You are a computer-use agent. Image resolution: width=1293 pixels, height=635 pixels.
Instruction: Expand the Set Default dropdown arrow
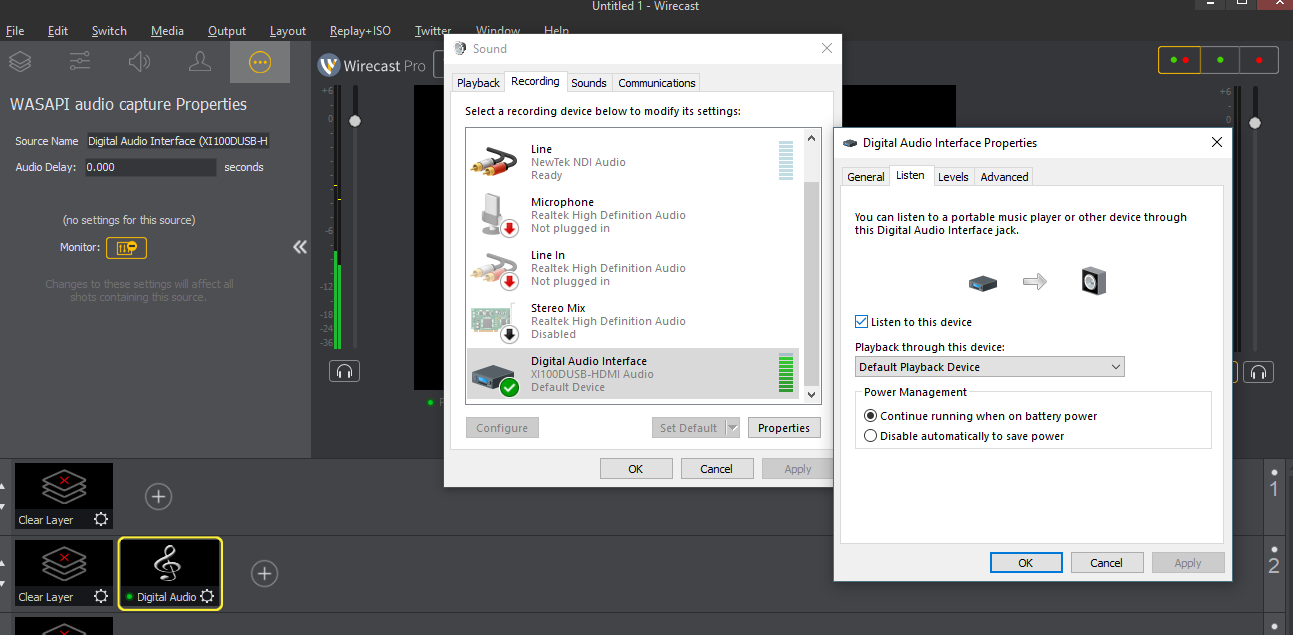click(732, 428)
